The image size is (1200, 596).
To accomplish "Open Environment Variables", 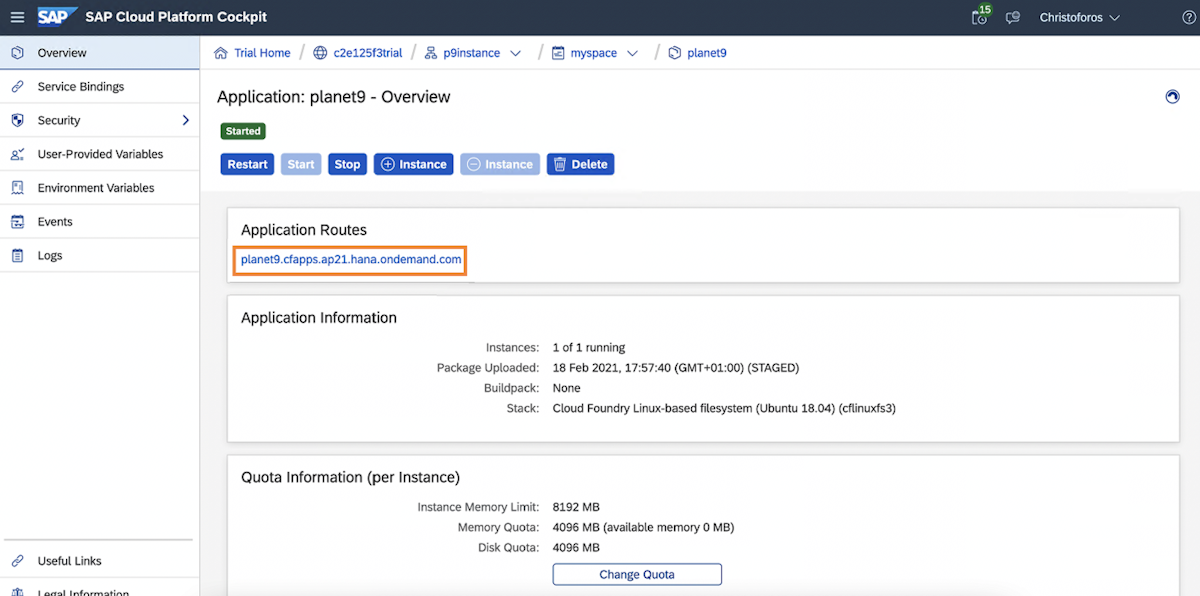I will (x=100, y=188).
